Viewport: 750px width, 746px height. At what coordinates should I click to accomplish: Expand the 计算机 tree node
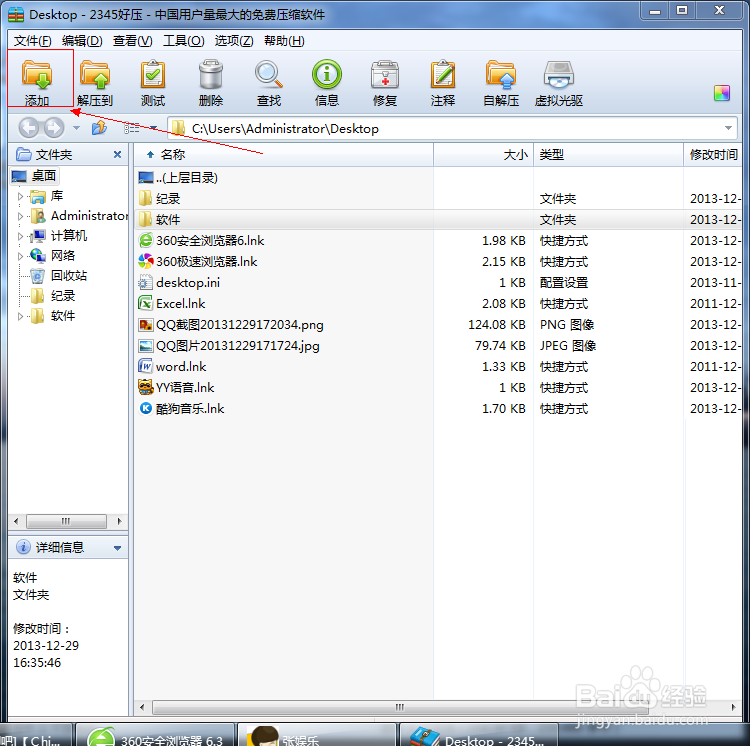(x=20, y=236)
